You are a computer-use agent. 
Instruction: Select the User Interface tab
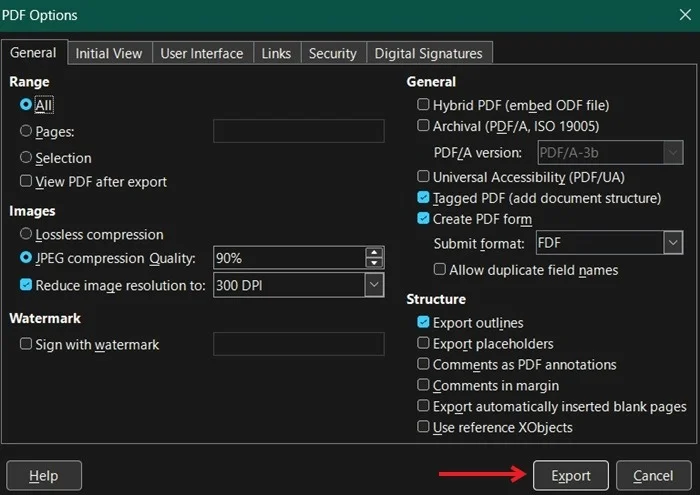pyautogui.click(x=201, y=53)
